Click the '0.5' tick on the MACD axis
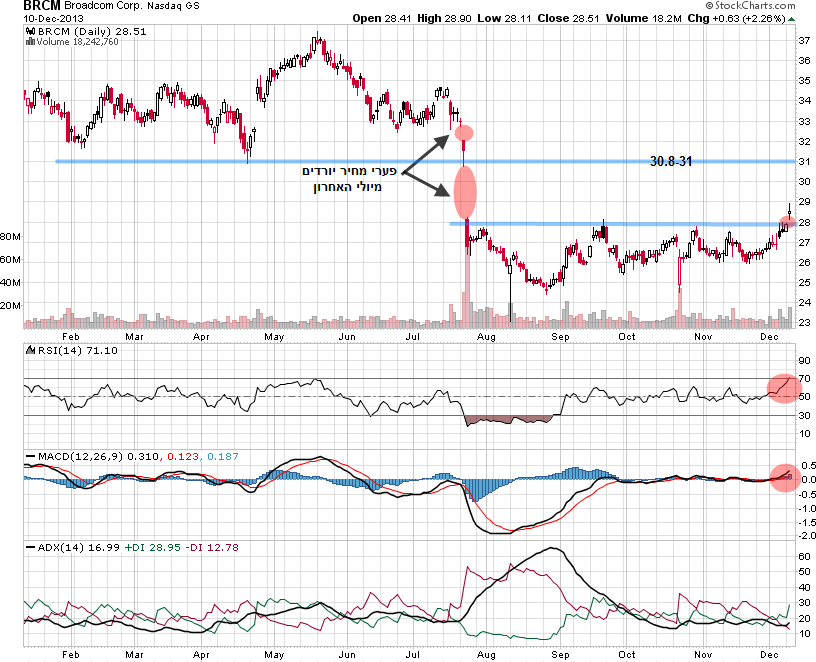The width and height of the screenshot is (816, 662). click(808, 465)
